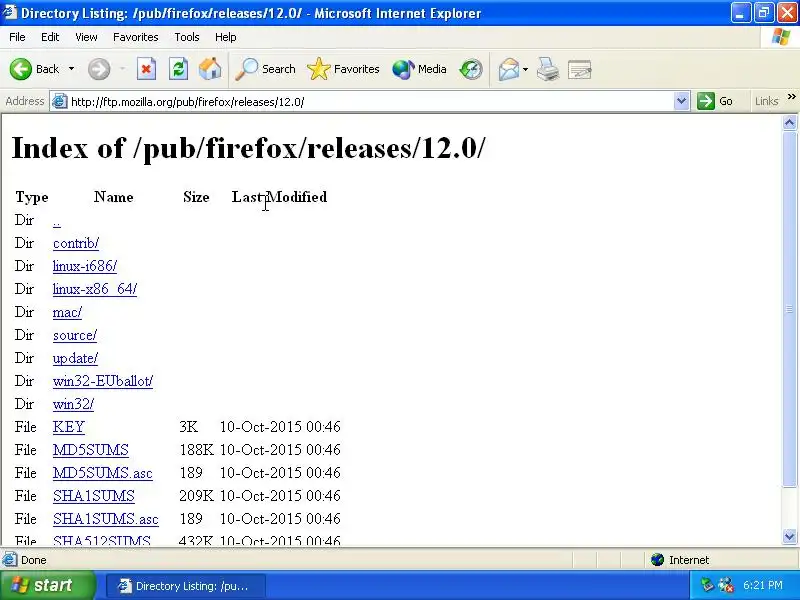Click the network connection tray icon

tap(726, 585)
